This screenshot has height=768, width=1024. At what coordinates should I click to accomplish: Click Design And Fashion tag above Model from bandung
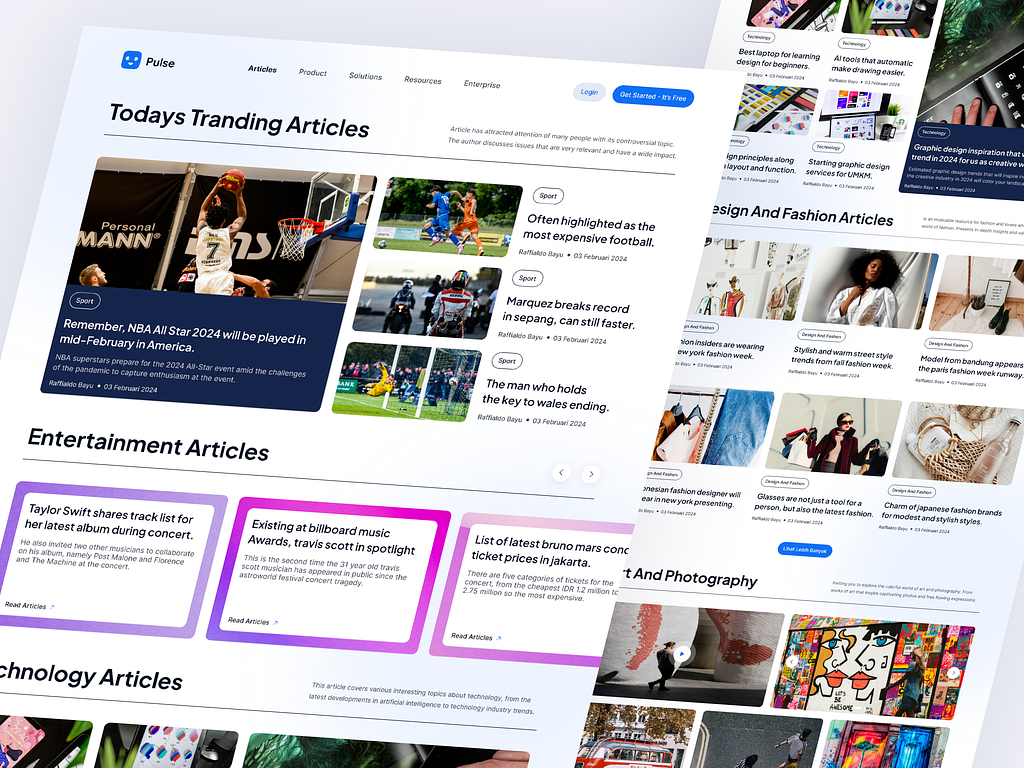pyautogui.click(x=948, y=344)
